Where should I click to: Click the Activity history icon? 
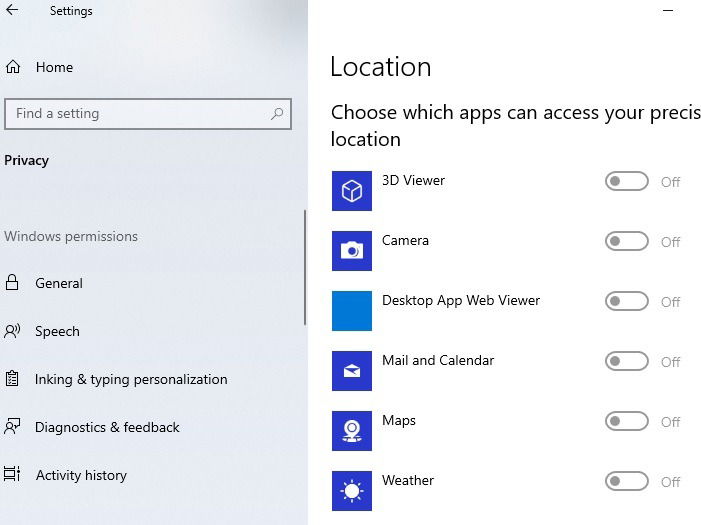point(12,474)
